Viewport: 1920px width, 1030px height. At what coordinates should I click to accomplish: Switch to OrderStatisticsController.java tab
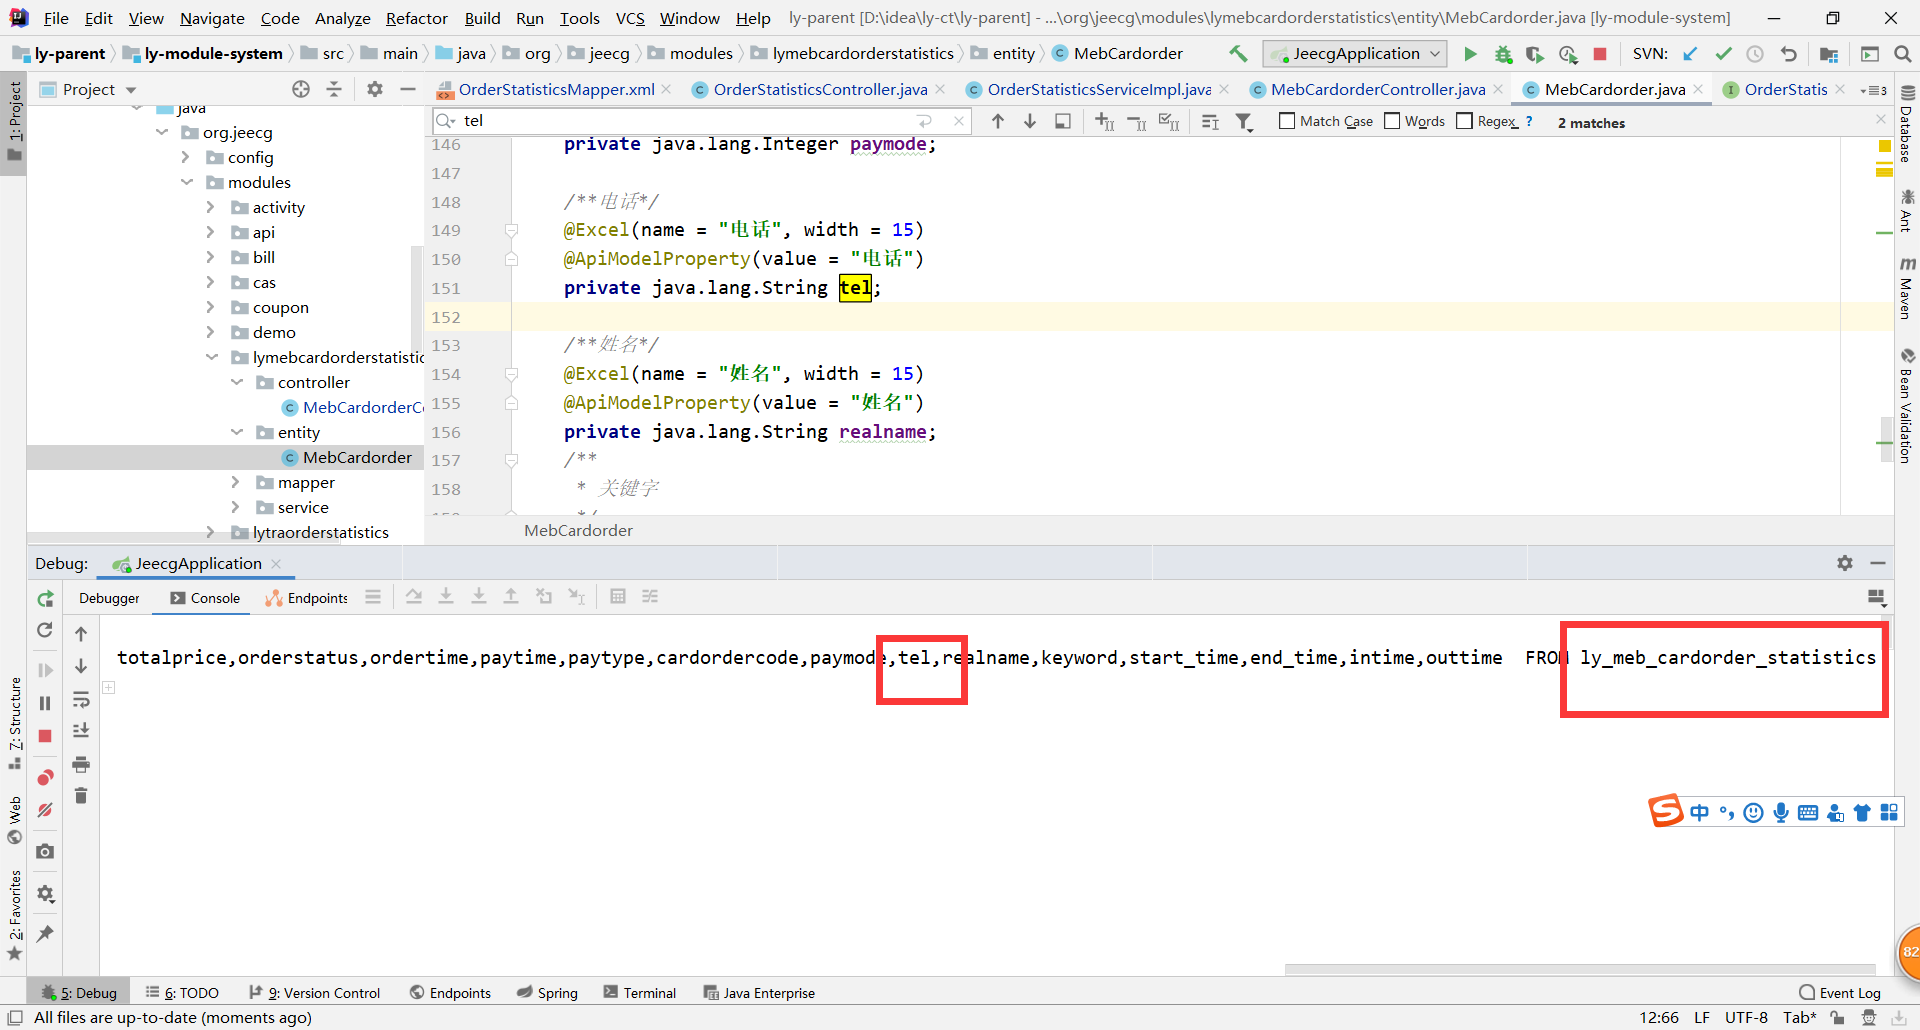tap(820, 89)
